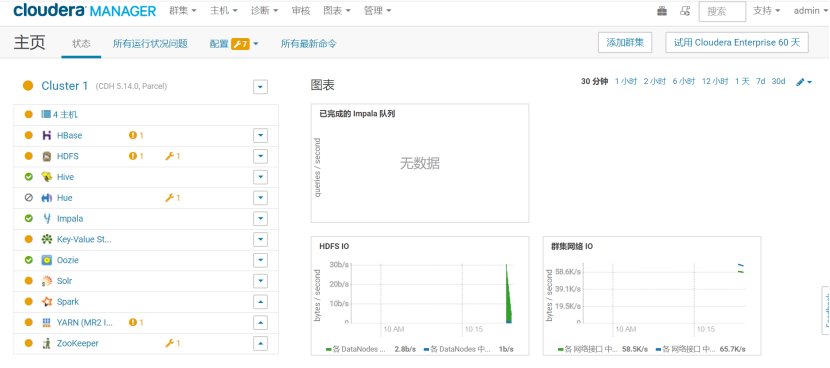The image size is (830, 368).
Task: Click the HBase service icon
Action: (47, 136)
